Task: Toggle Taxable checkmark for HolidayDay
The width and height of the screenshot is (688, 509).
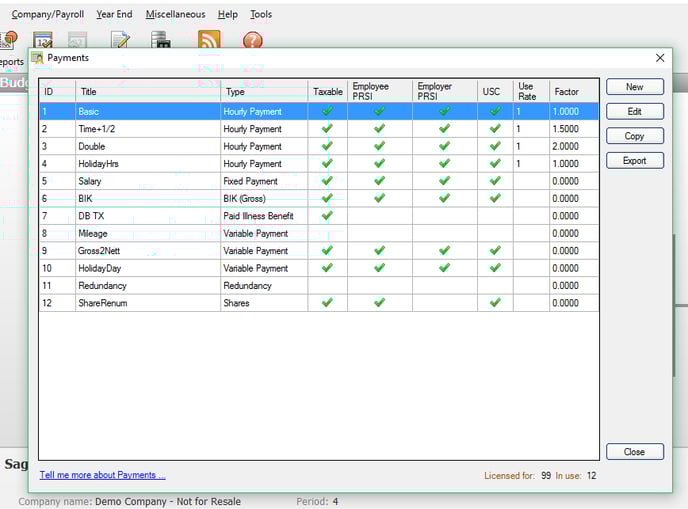Action: coord(327,268)
